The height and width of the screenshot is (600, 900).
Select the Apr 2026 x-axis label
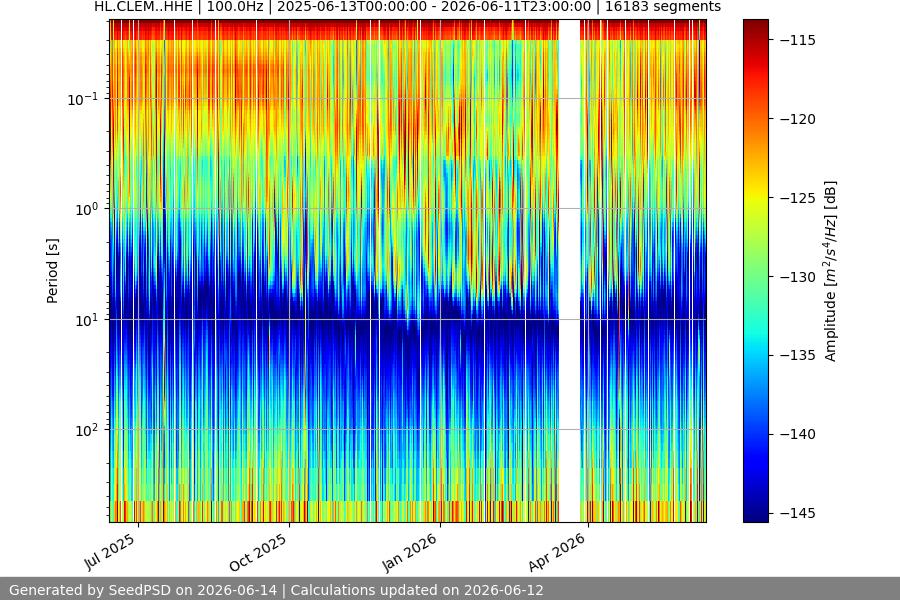click(x=557, y=552)
